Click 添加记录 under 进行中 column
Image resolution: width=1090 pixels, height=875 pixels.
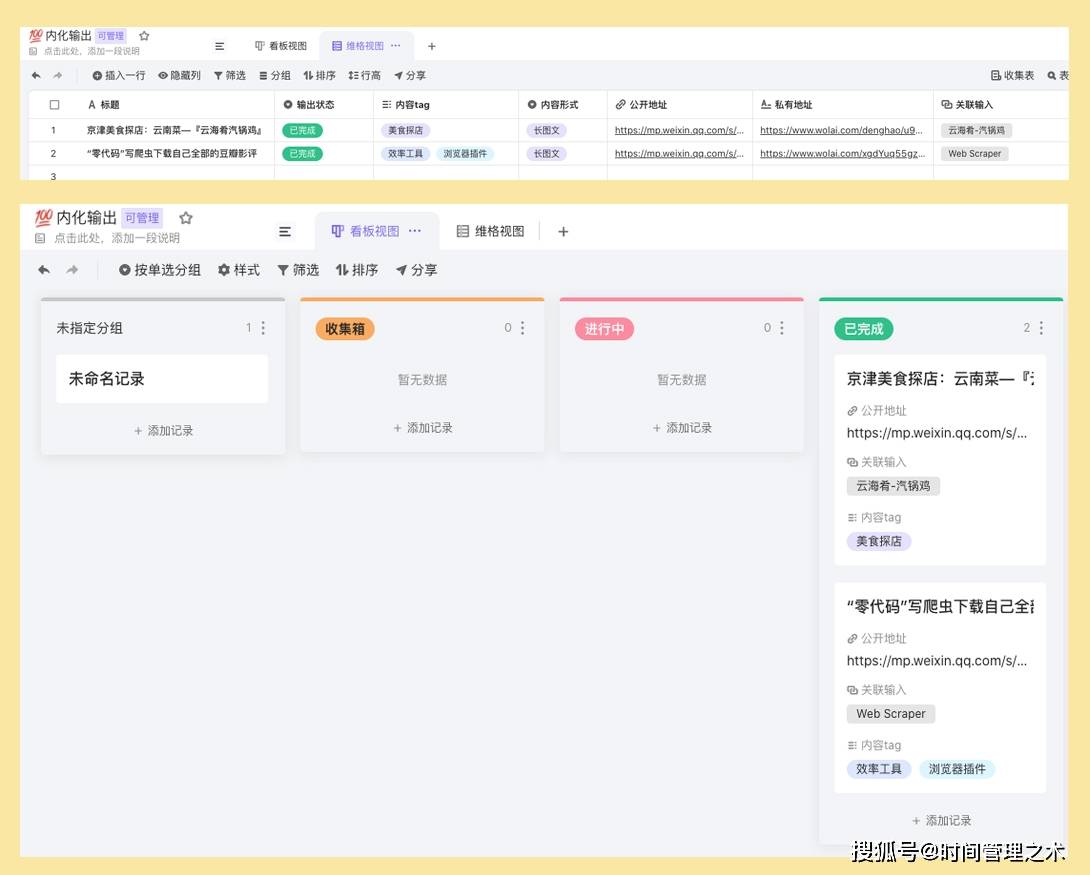point(682,428)
